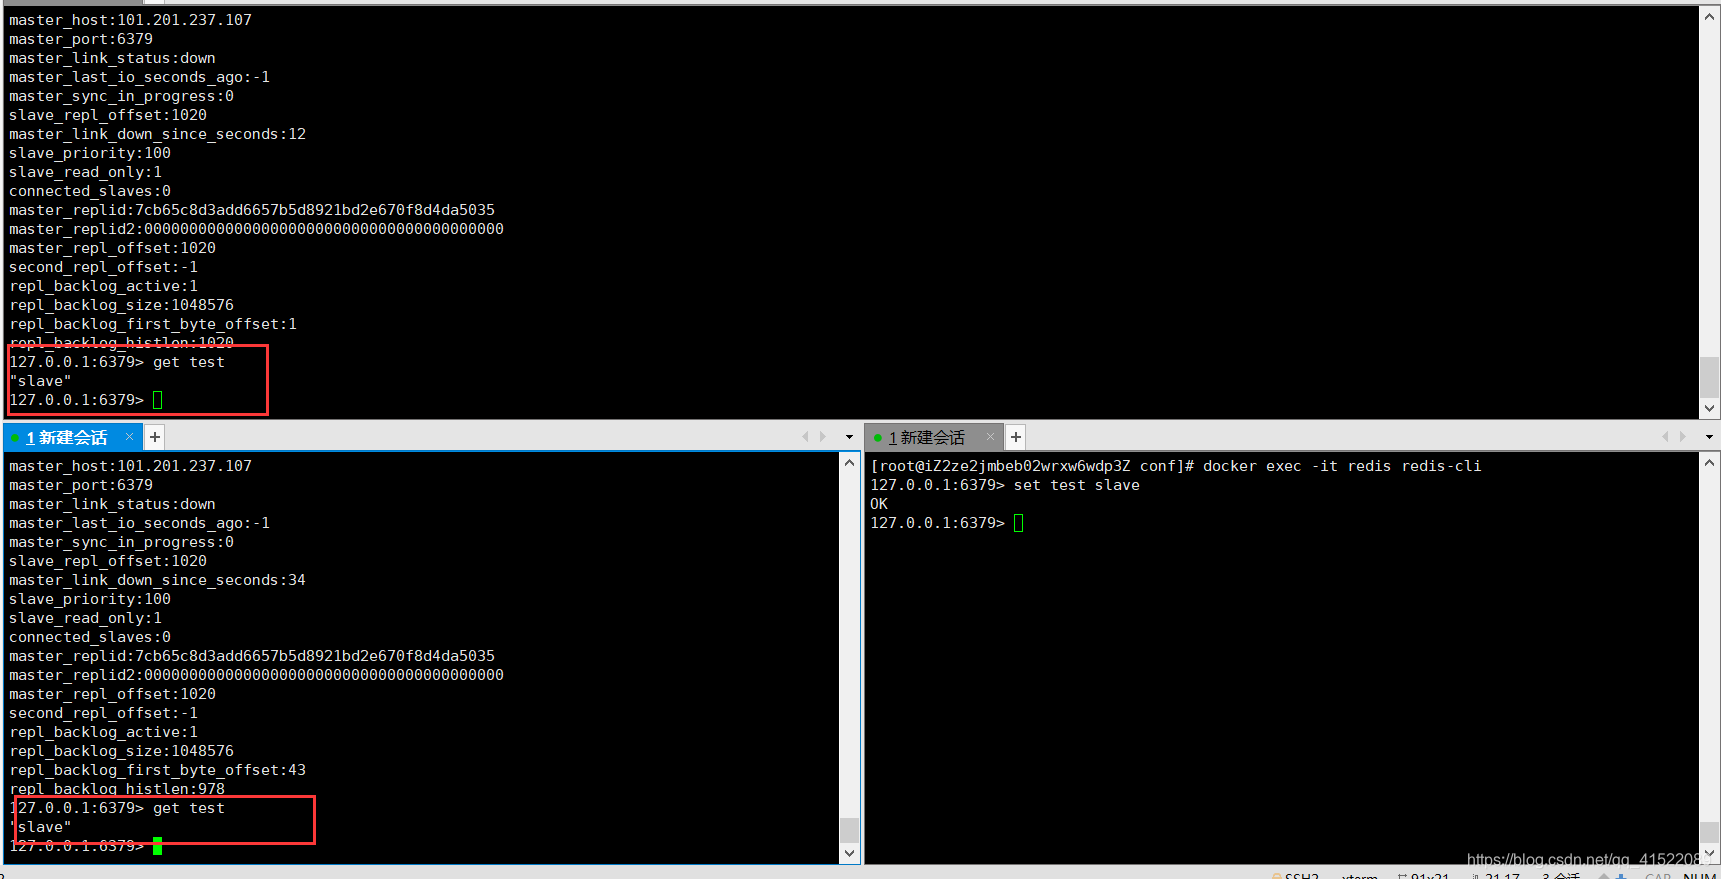Click the bottom-right pane scrollbar thumb
This screenshot has width=1721, height=879.
click(1709, 833)
